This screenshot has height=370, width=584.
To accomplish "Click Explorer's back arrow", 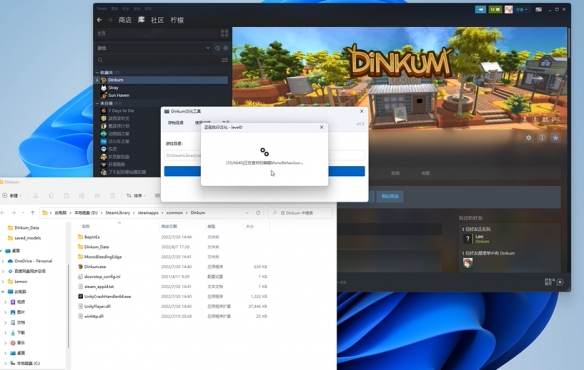I will pos(3,213).
